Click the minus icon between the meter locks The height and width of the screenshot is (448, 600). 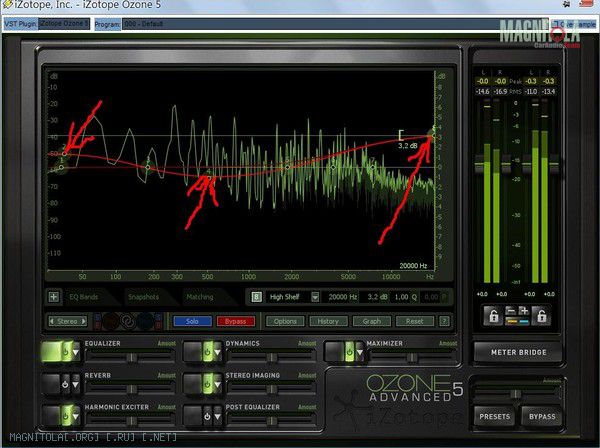(x=510, y=310)
